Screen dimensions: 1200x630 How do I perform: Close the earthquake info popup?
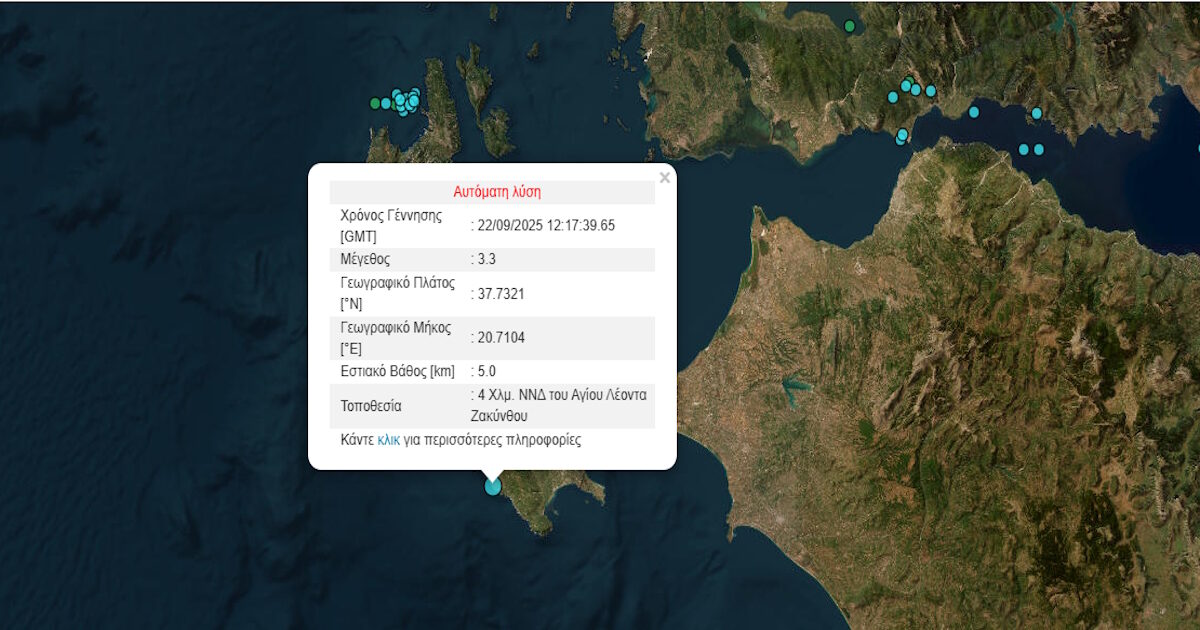click(x=664, y=178)
